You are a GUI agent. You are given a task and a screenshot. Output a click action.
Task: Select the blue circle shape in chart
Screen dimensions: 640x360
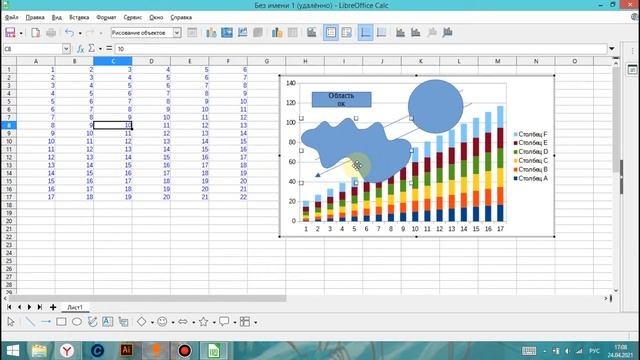tap(436, 106)
